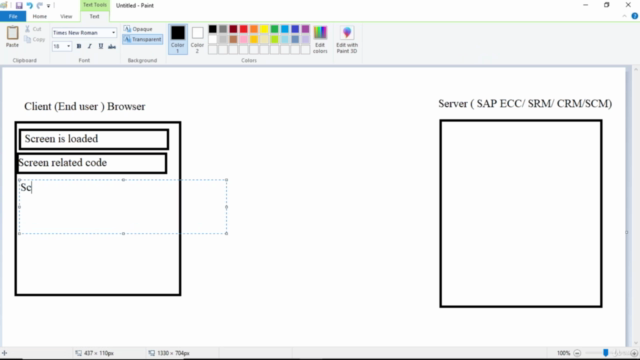Click 'Server ( SAP ECC/ SRM/ CRM/SCM)' heading

coord(525,104)
